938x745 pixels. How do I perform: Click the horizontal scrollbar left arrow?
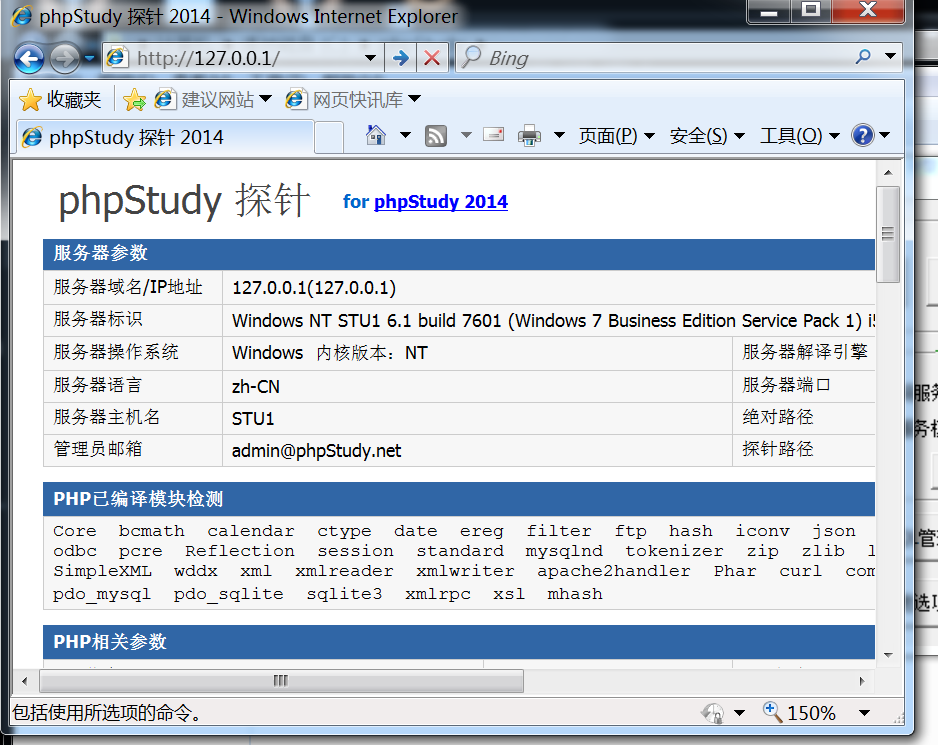click(25, 681)
